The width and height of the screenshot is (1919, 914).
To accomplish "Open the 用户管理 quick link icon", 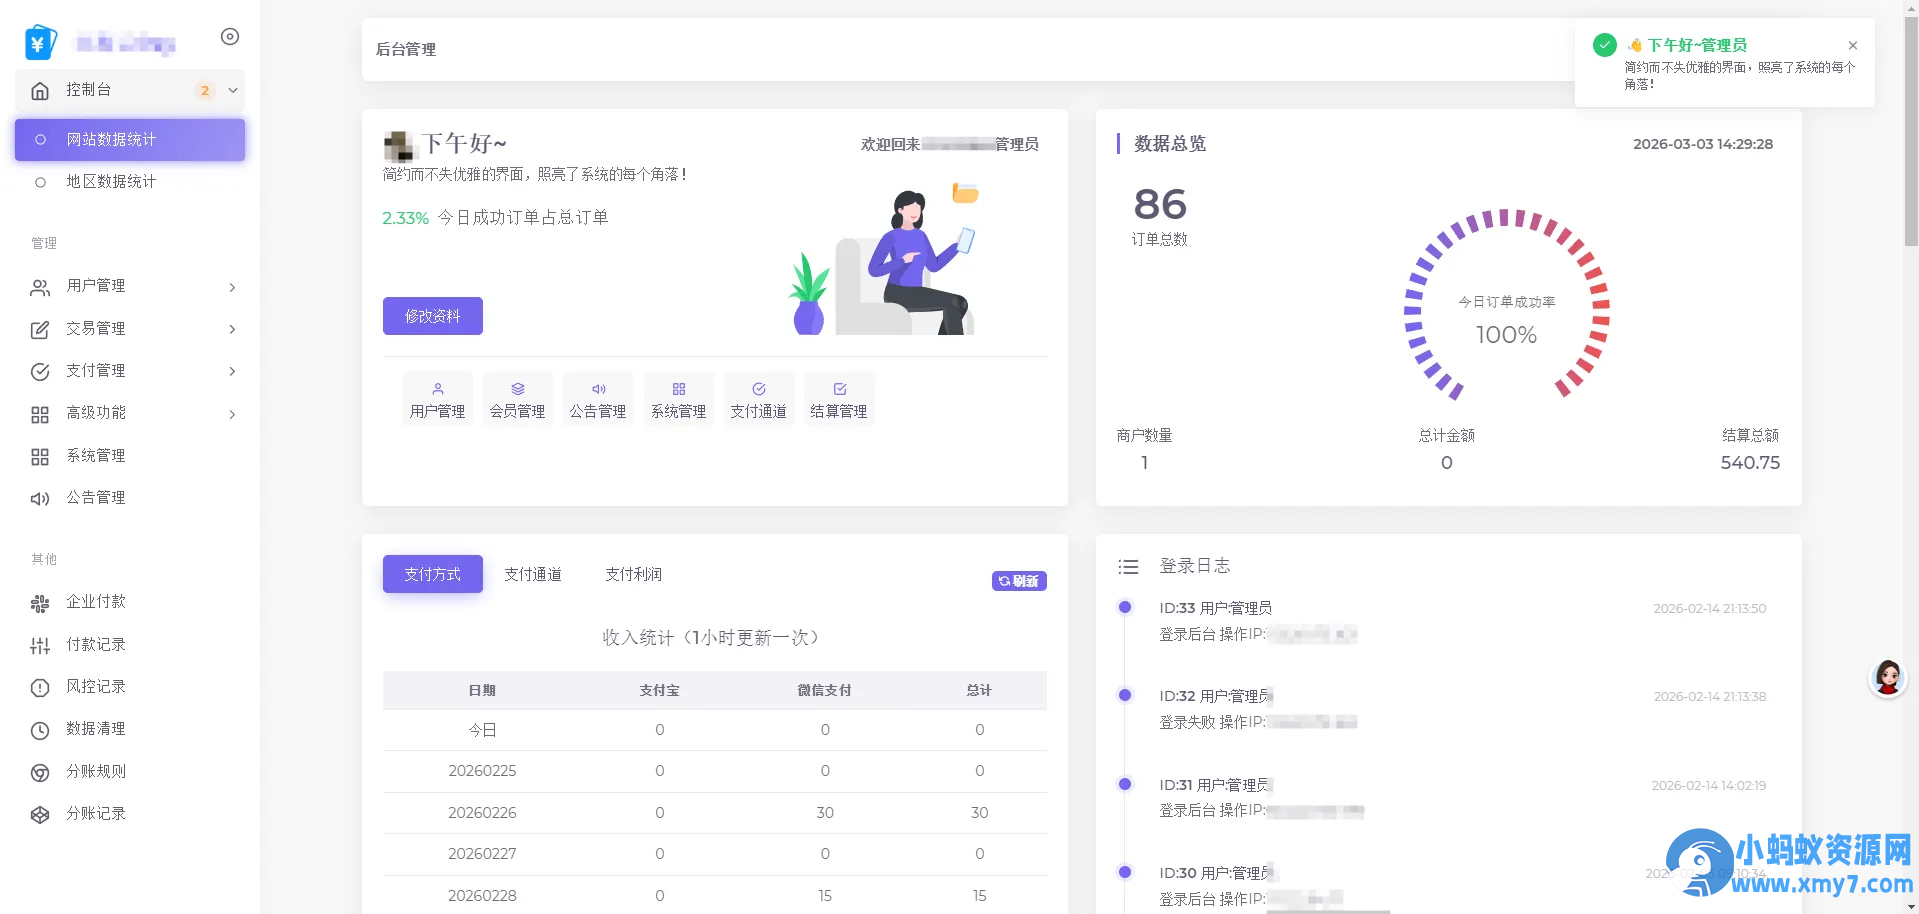I will [x=437, y=398].
